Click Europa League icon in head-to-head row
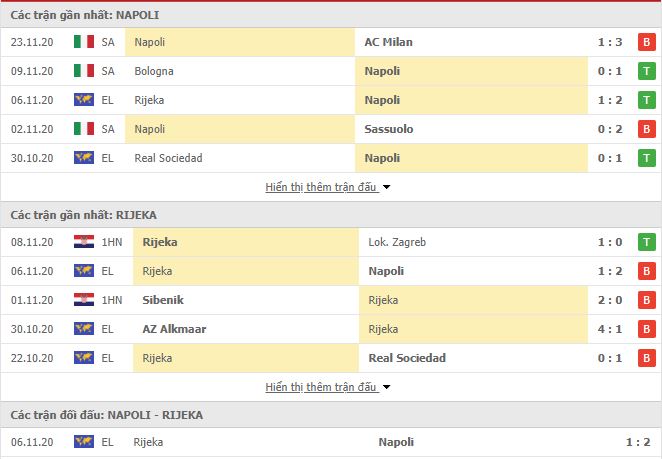 point(84,442)
